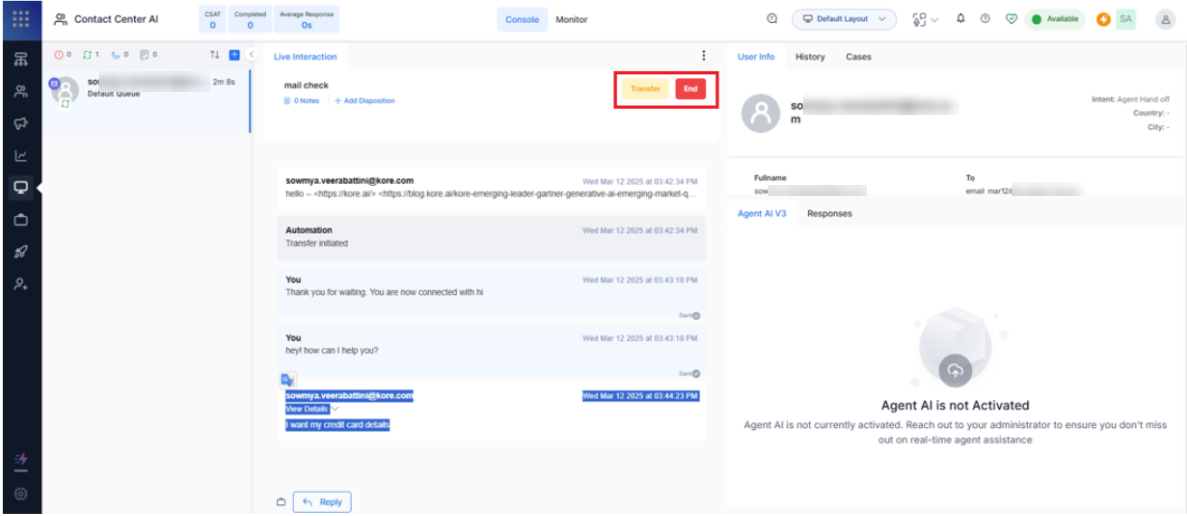Screen dimensions: 1187x516
Task: Open the Responses tab
Action: [x=829, y=213]
